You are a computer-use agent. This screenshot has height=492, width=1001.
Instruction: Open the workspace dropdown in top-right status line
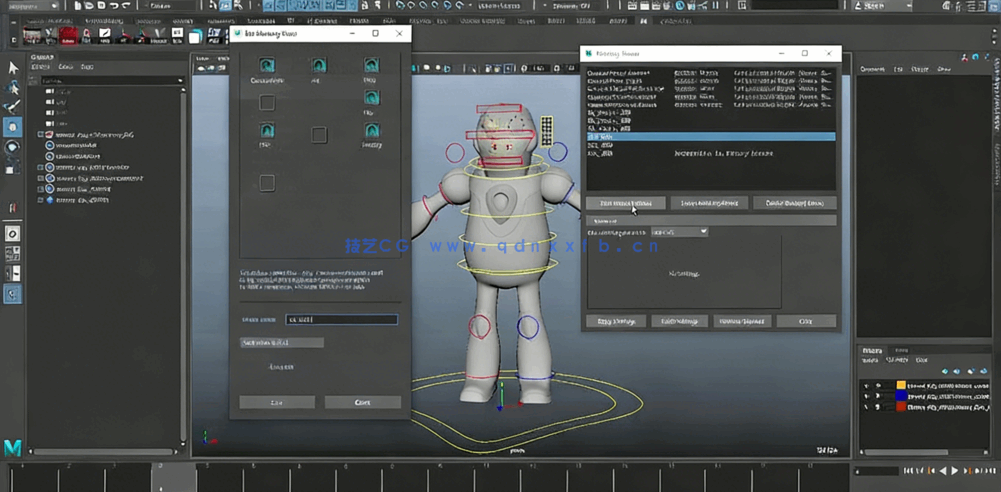pos(880,6)
